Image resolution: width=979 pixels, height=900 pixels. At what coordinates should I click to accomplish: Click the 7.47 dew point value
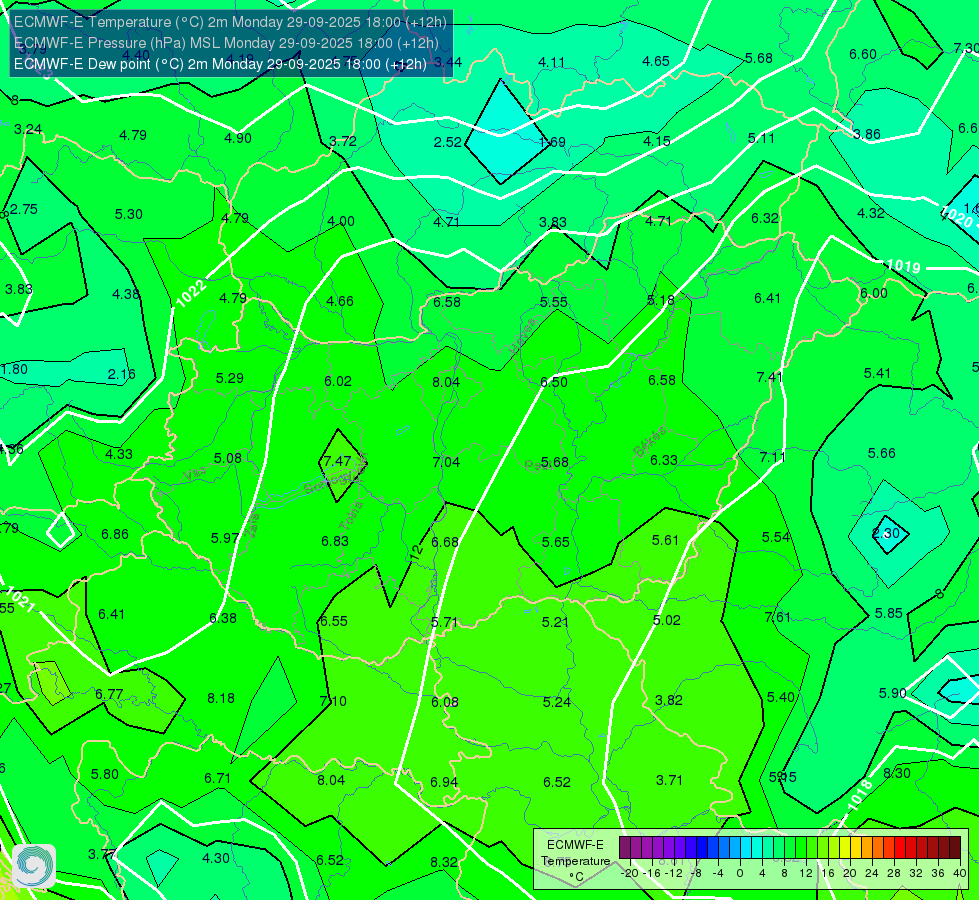click(337, 461)
